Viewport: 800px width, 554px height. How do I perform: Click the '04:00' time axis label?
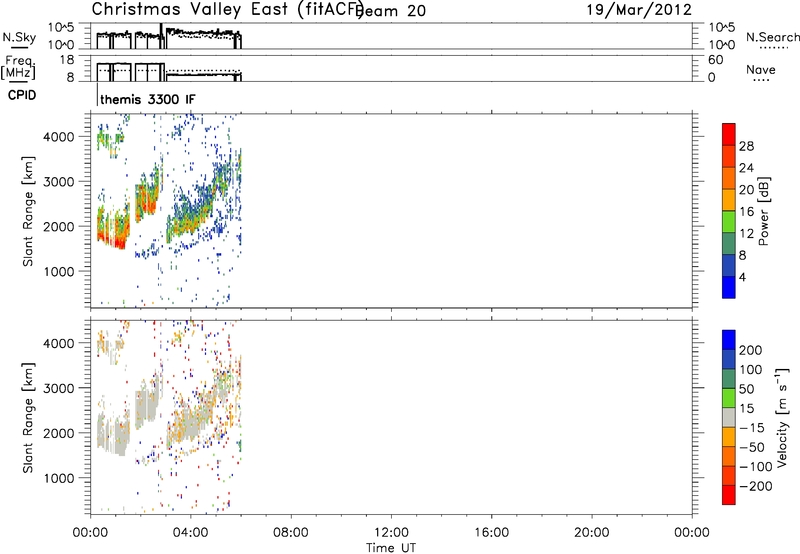click(x=191, y=533)
